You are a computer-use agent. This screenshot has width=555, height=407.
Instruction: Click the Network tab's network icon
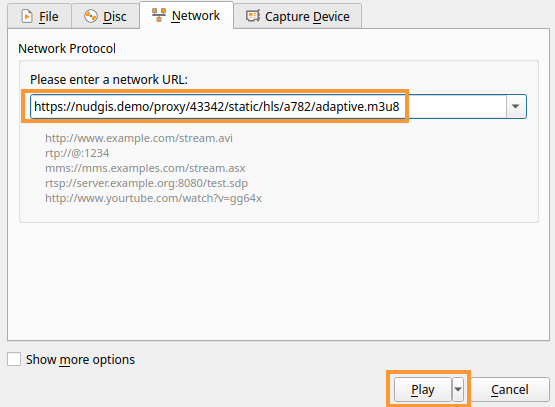click(x=159, y=15)
